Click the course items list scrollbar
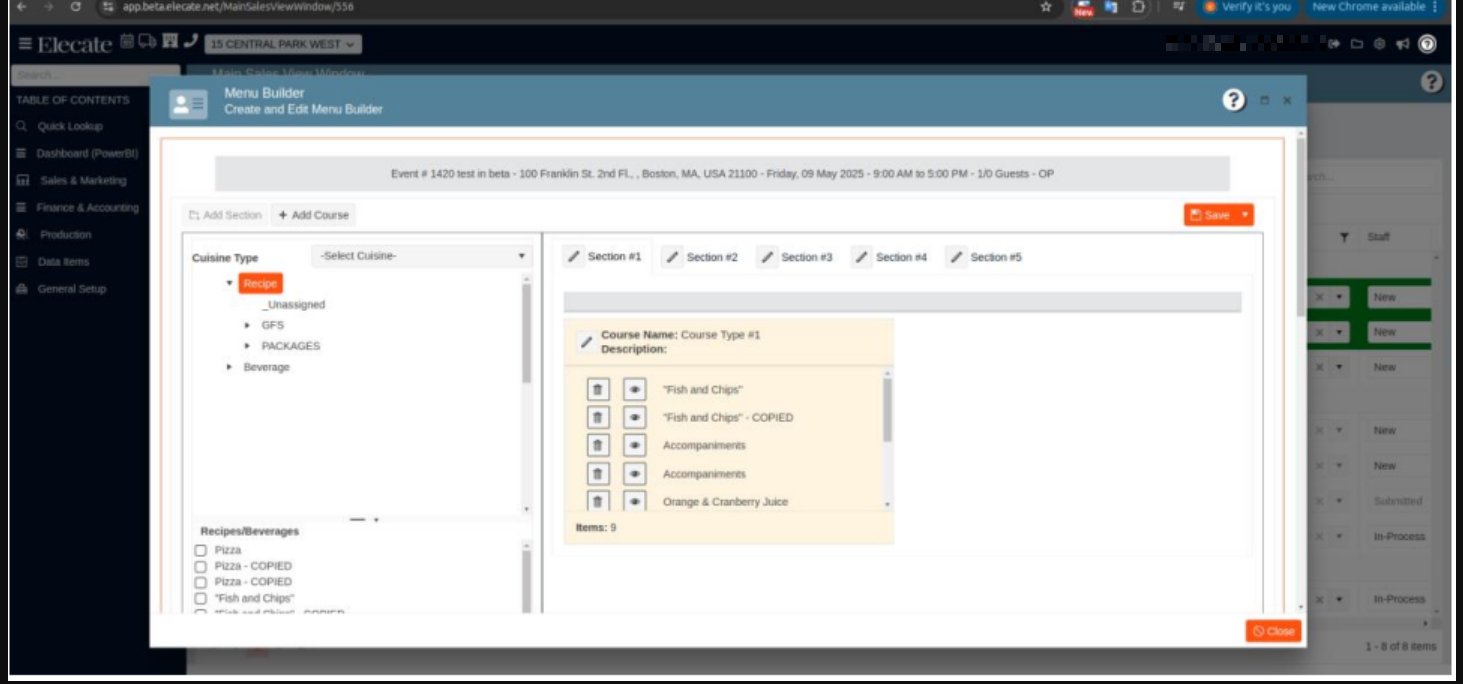The height and width of the screenshot is (684, 1463). [x=887, y=410]
